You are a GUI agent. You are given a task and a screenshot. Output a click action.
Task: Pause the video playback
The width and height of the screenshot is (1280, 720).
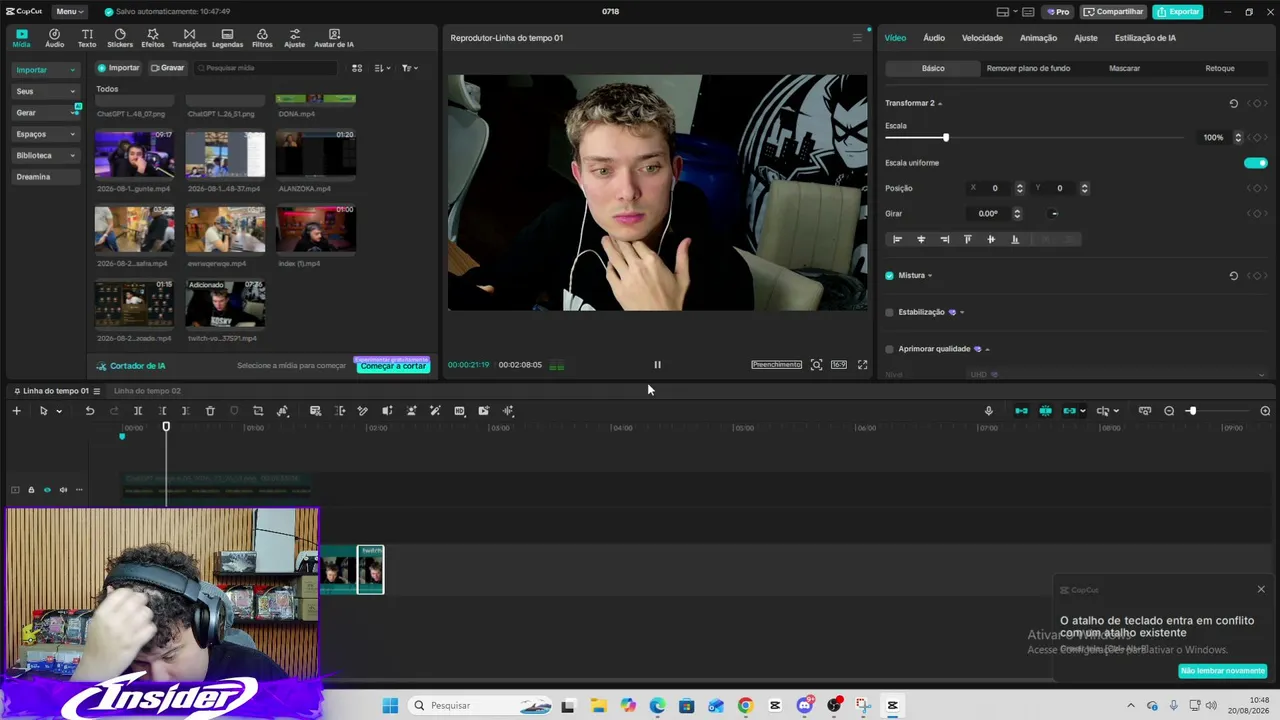[x=657, y=365]
